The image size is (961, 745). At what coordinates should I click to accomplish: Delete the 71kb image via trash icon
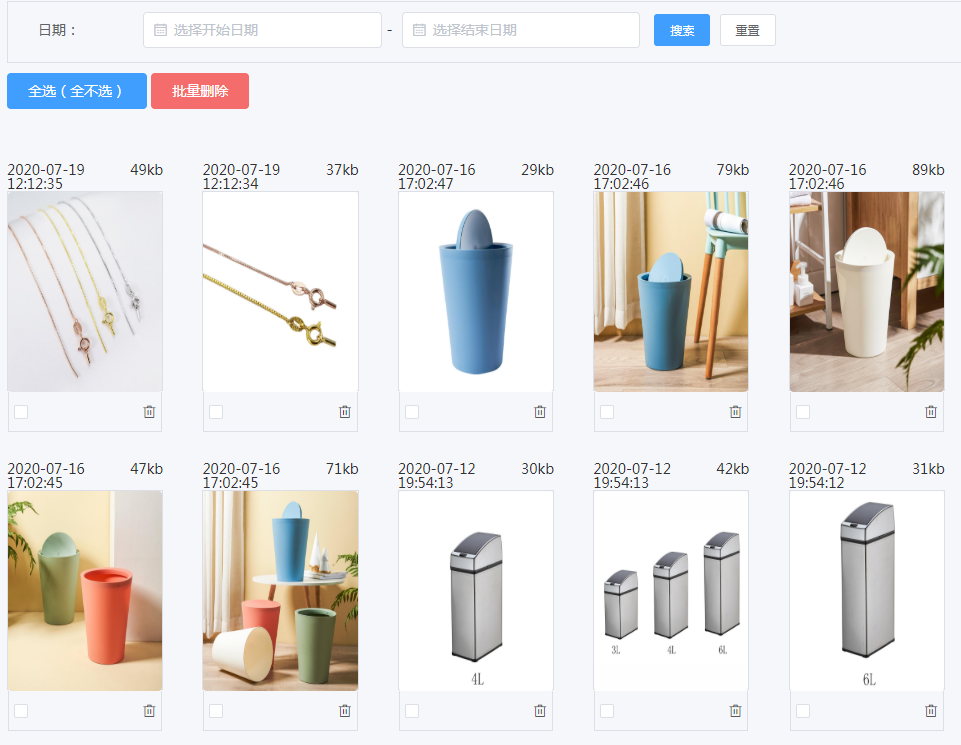(344, 711)
